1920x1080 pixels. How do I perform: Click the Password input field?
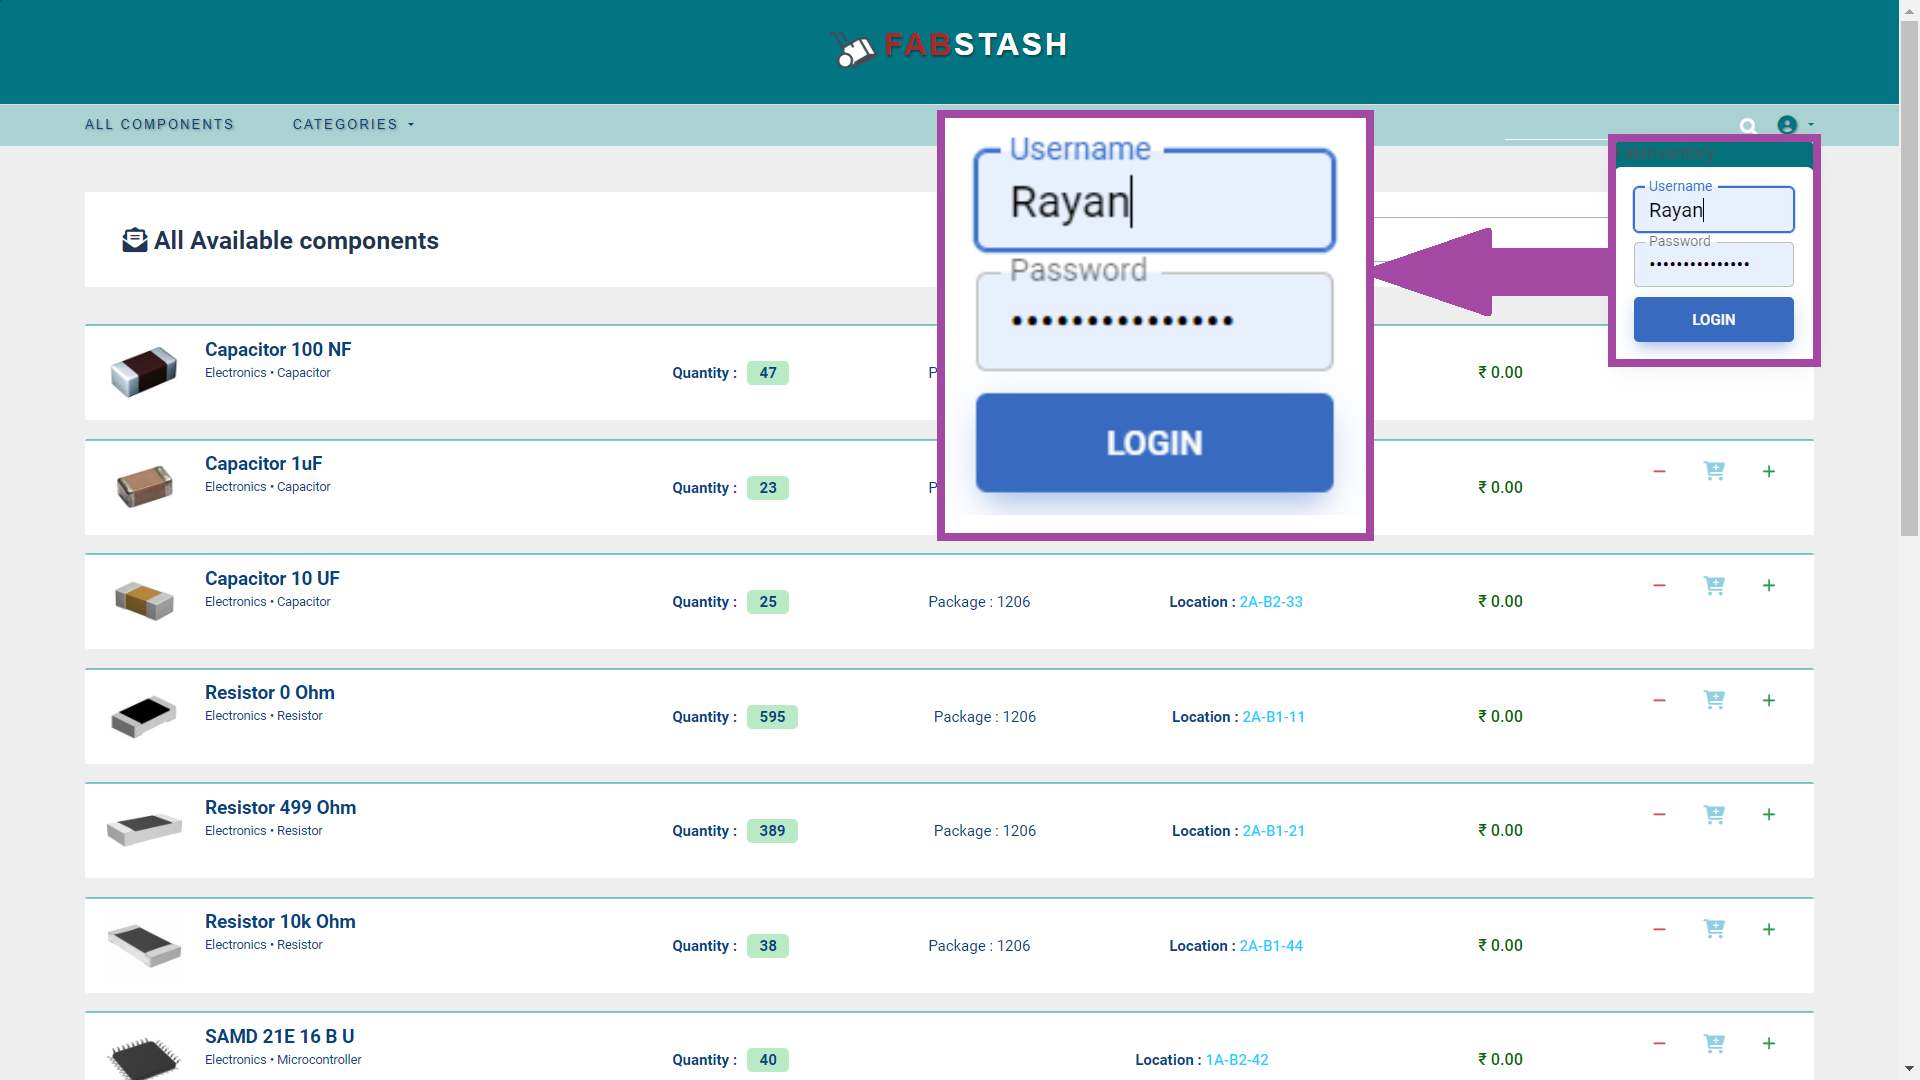coord(1713,265)
